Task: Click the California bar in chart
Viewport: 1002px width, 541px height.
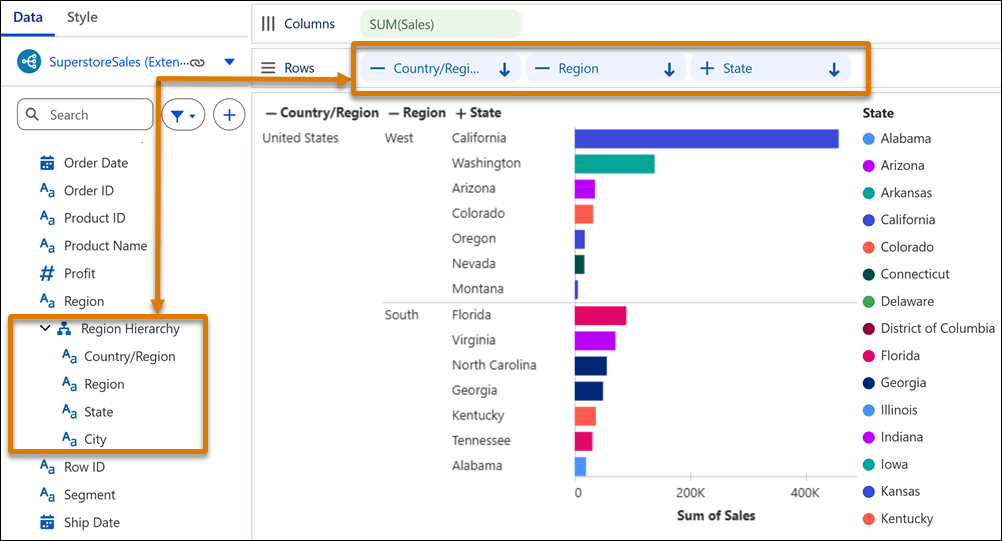Action: click(x=706, y=139)
